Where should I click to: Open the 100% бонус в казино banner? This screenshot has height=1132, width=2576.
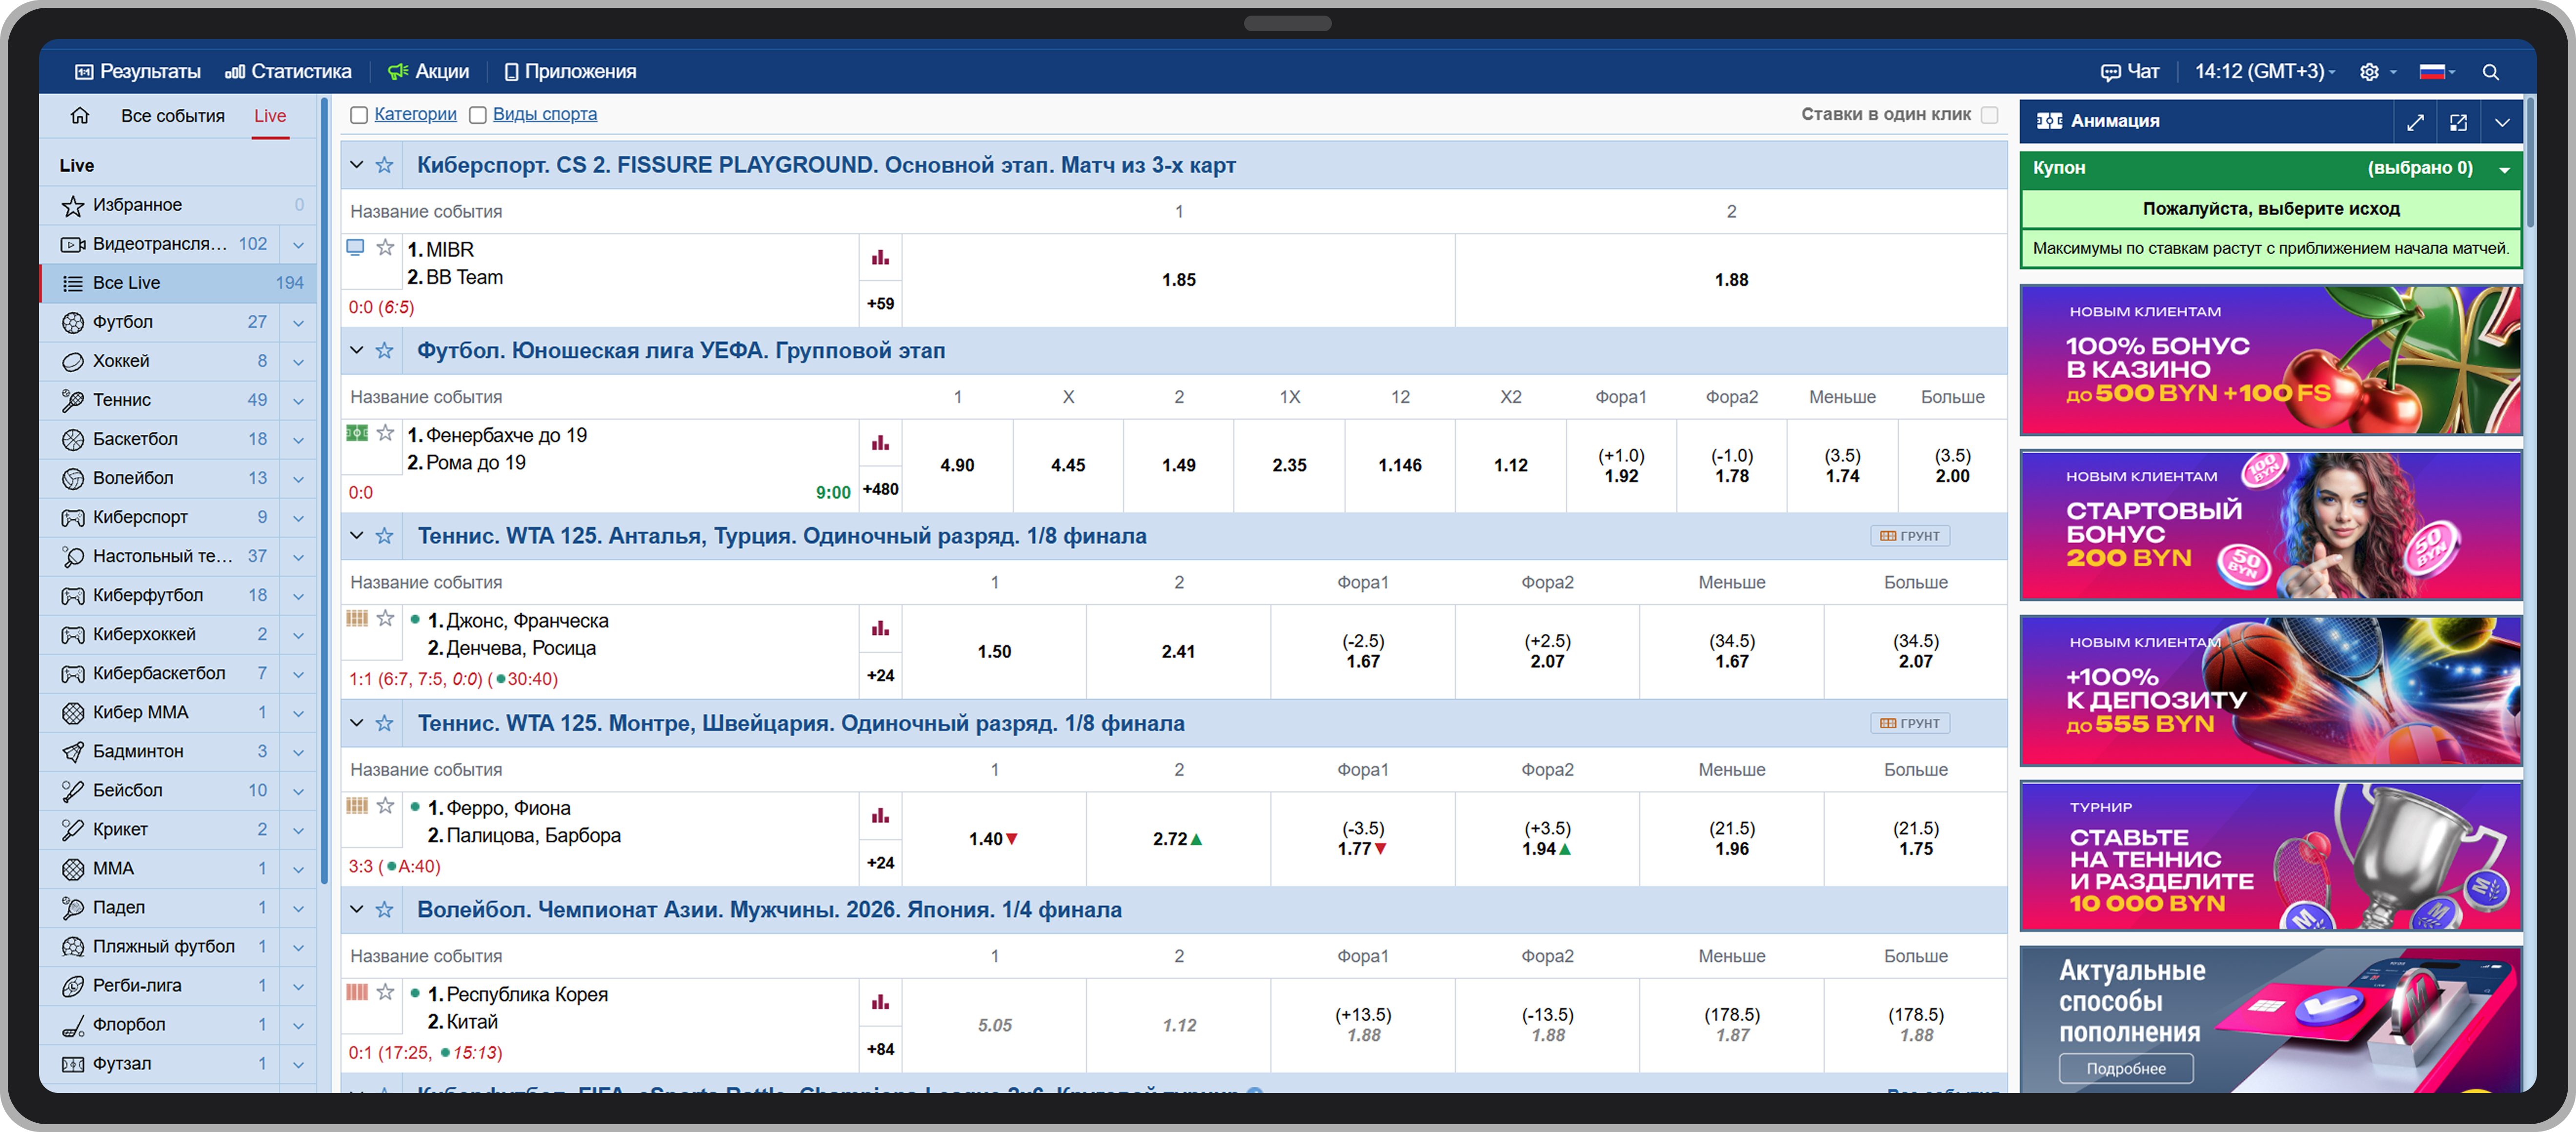tap(2271, 360)
